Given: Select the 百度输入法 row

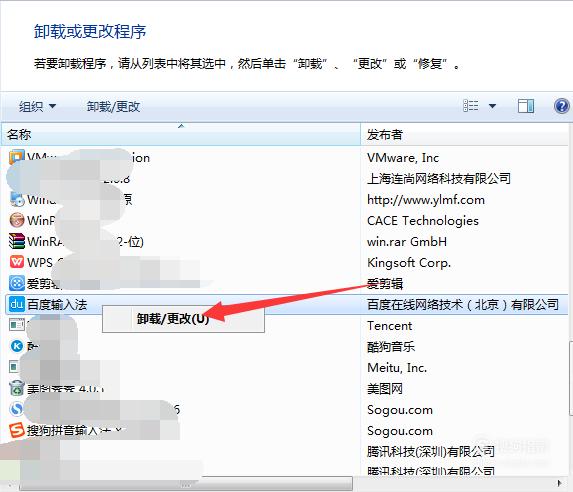Looking at the screenshot, I should coord(286,304).
